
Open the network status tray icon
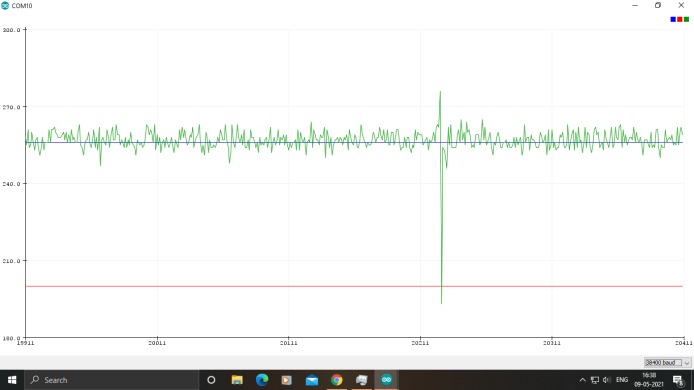coord(595,380)
